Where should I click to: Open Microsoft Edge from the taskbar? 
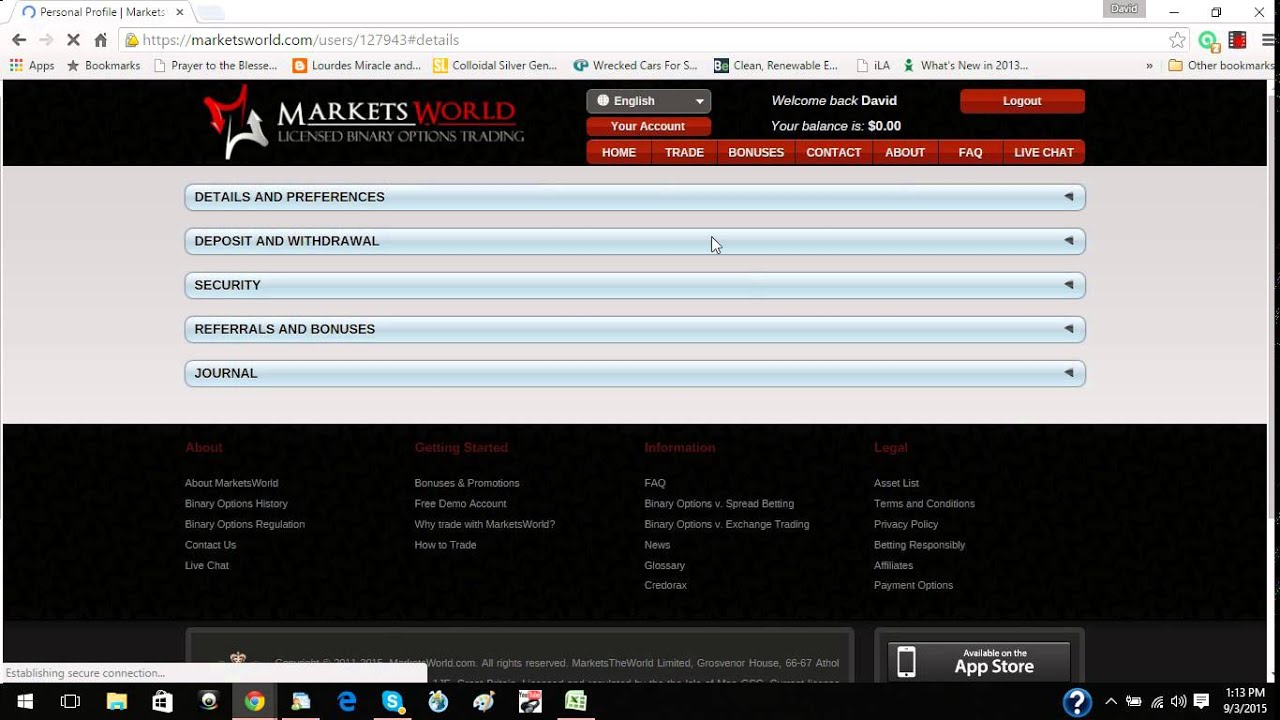(346, 702)
